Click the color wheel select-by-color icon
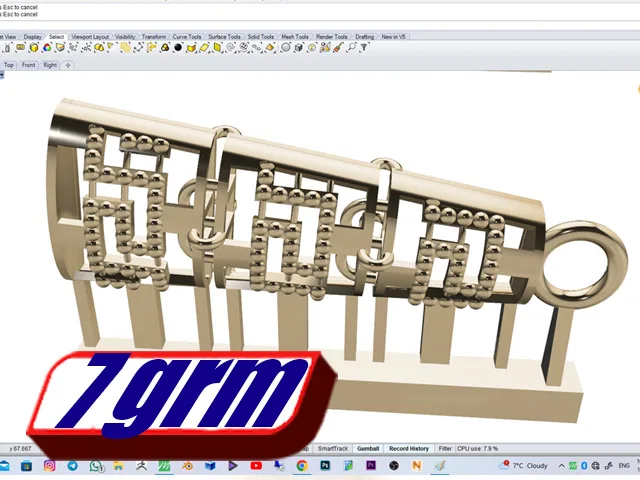The height and width of the screenshot is (480, 640). [x=47, y=48]
